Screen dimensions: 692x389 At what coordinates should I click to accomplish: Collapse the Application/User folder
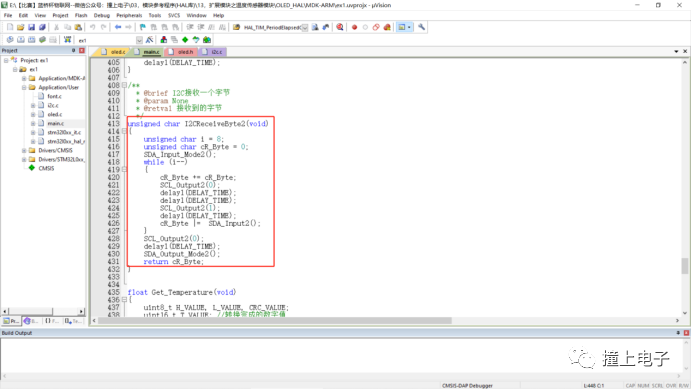(x=24, y=87)
